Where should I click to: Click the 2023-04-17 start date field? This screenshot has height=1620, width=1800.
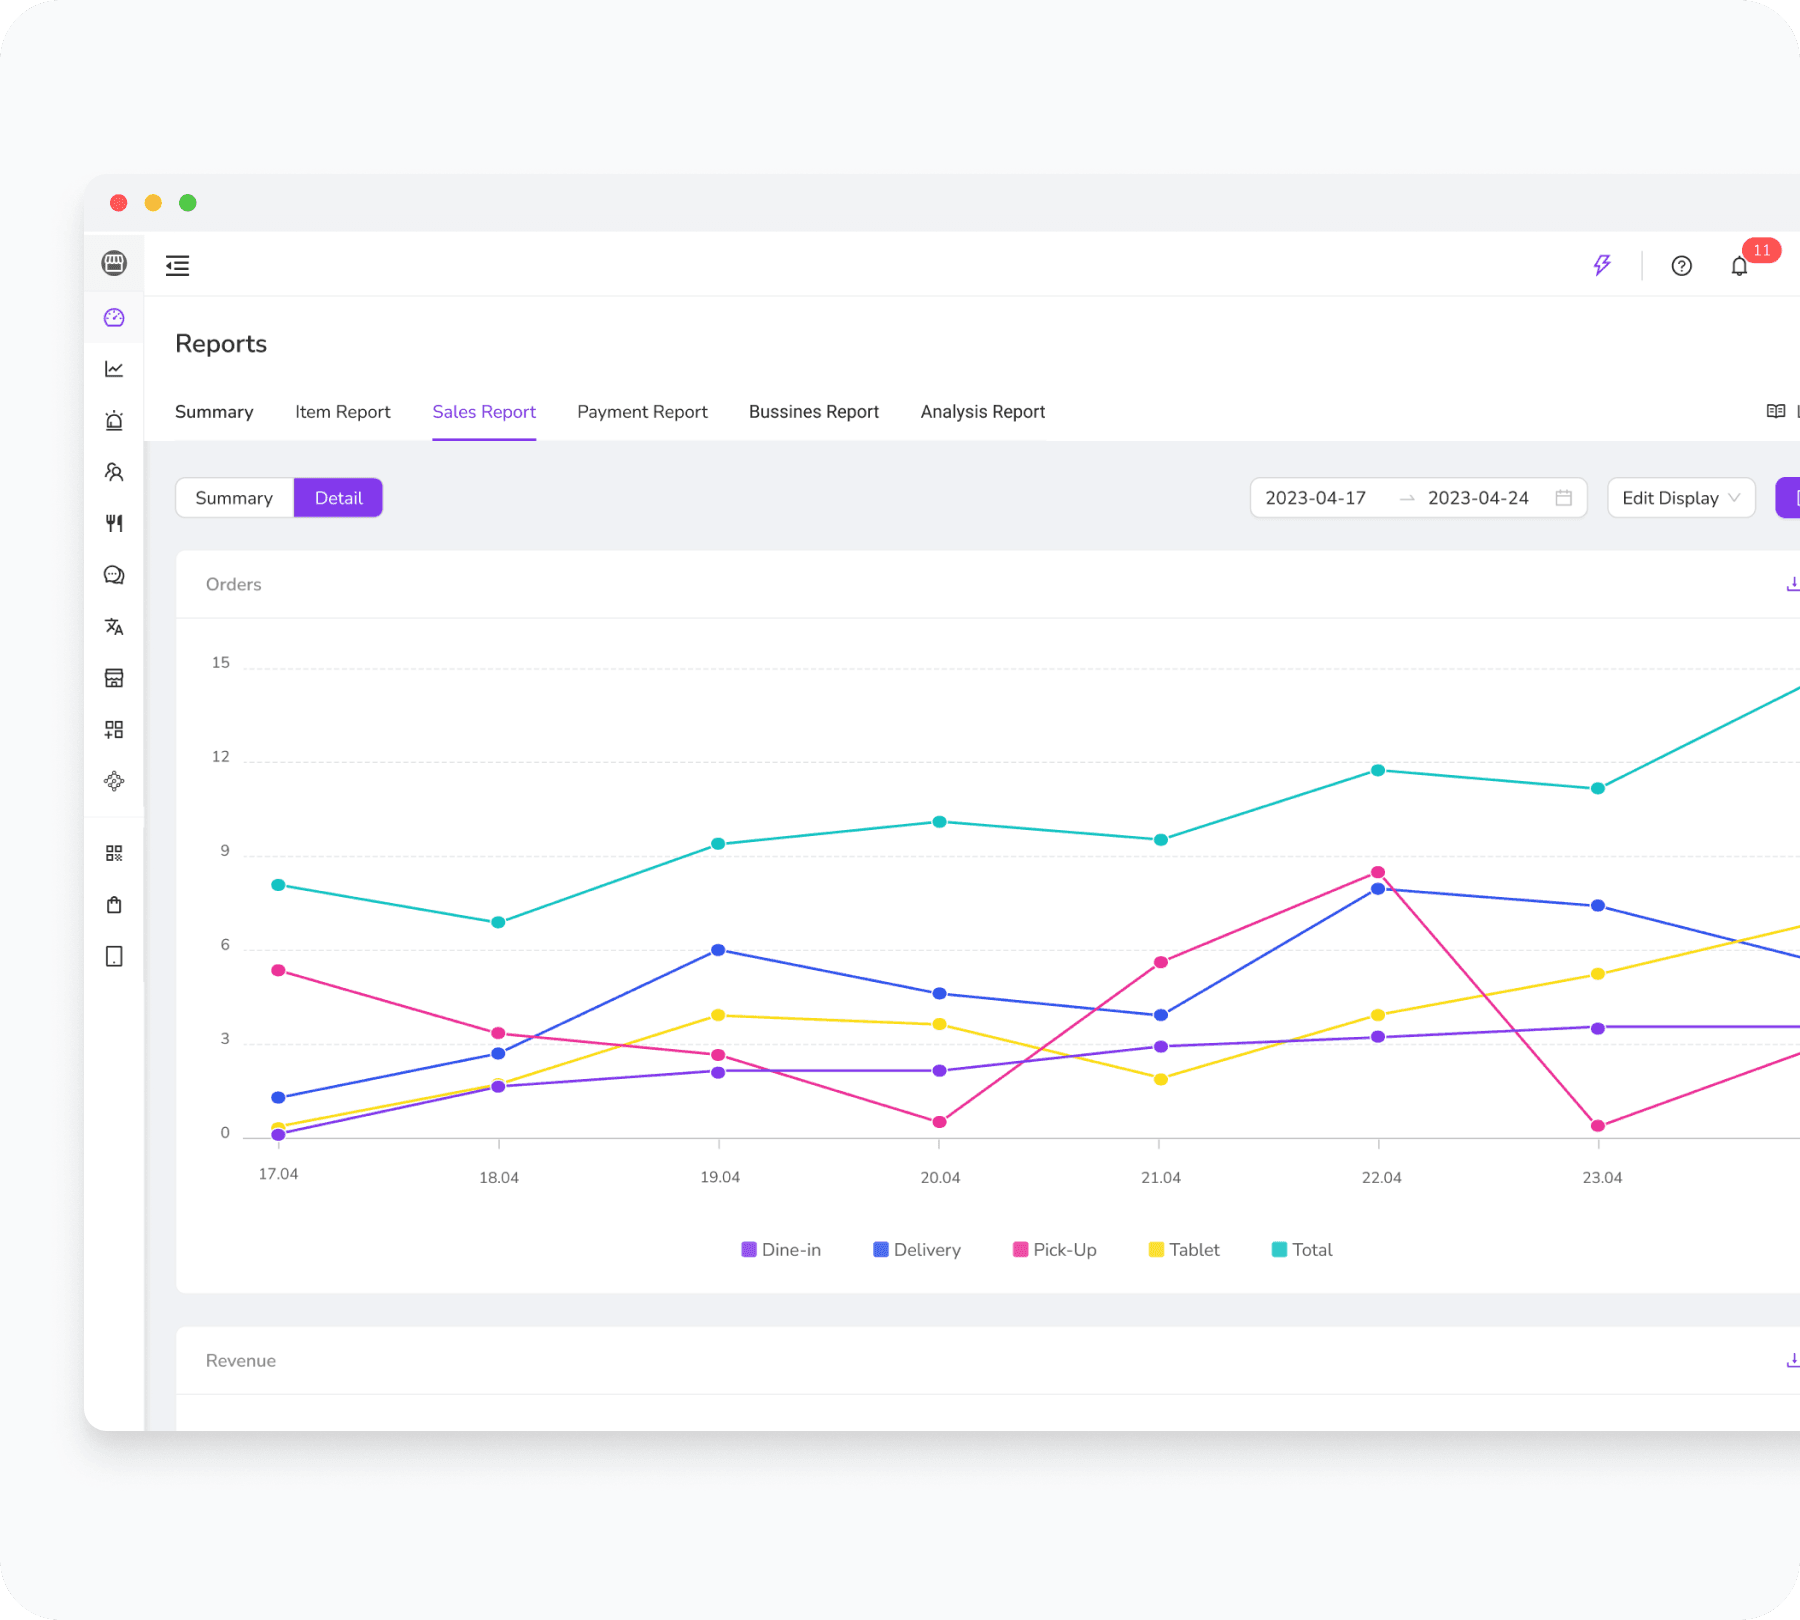tap(1315, 498)
